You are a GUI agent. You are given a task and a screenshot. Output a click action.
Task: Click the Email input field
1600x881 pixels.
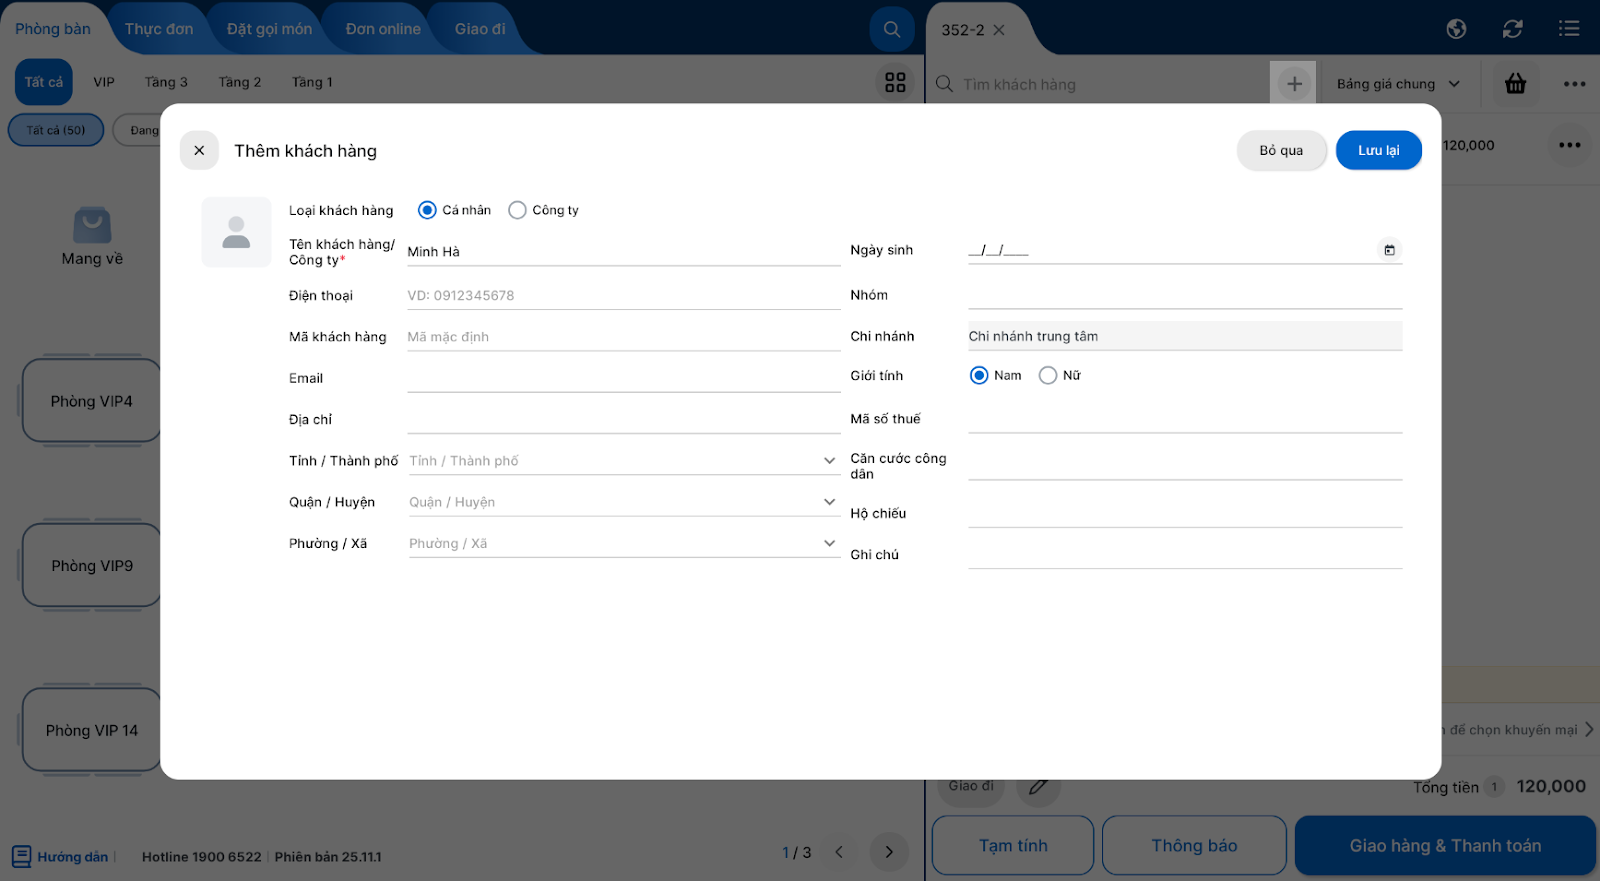click(x=623, y=378)
